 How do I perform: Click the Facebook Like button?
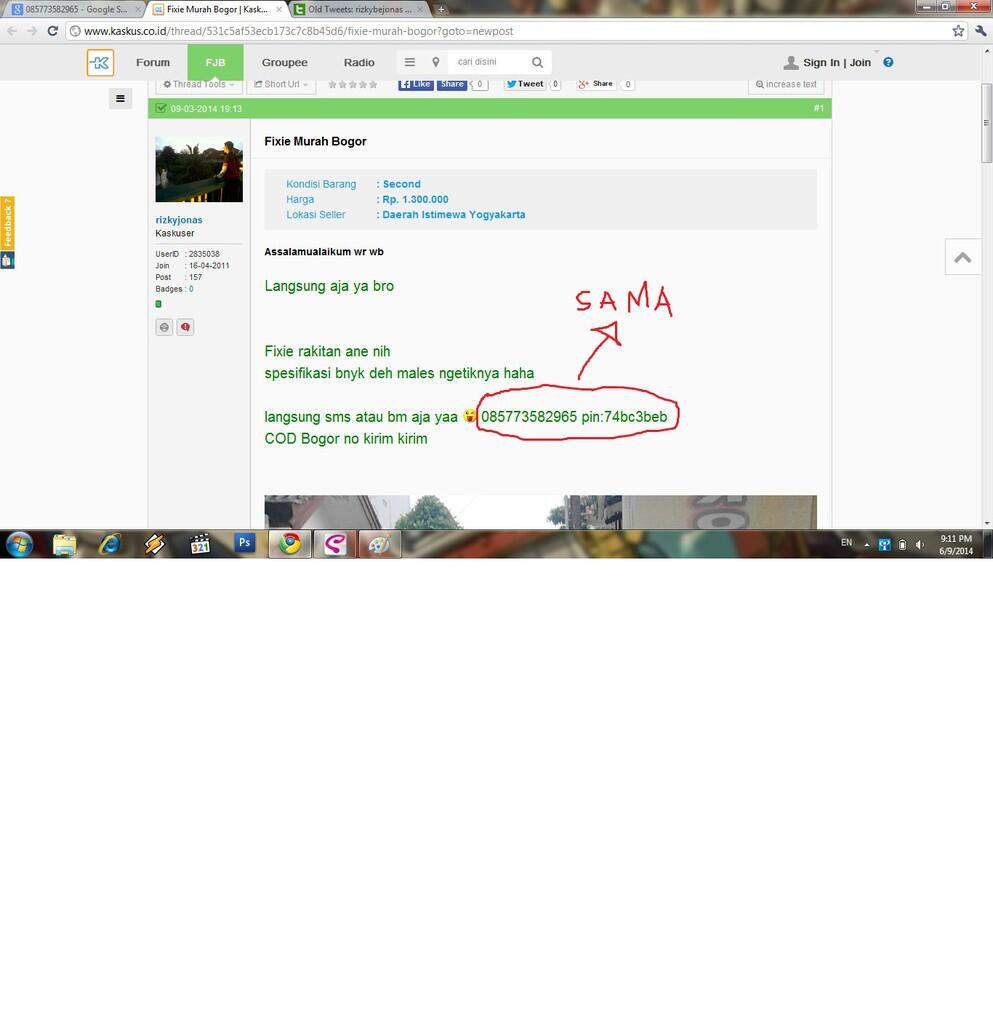[416, 84]
